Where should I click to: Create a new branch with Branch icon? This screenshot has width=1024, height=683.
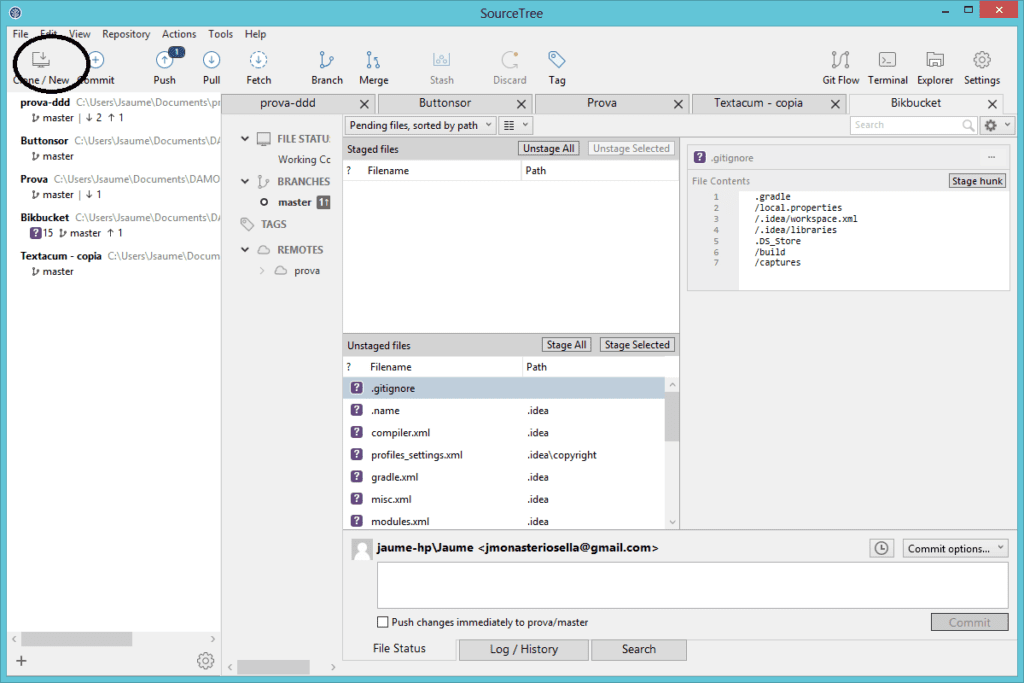click(326, 62)
